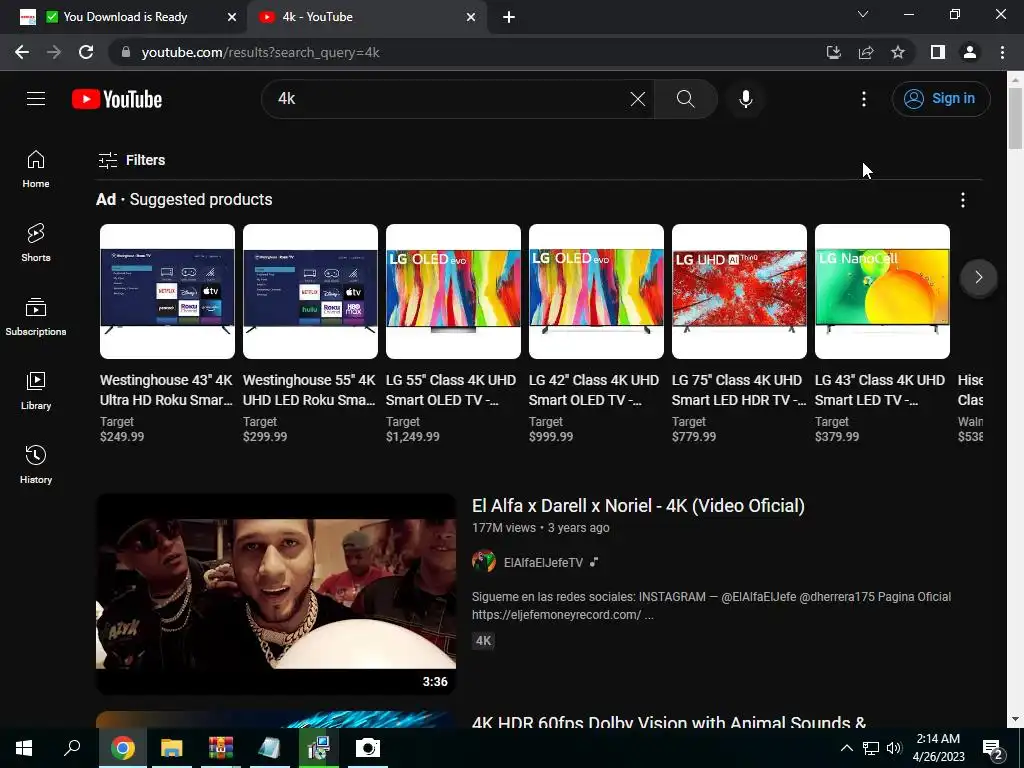Clear the search box with the X
The image size is (1024, 768).
[x=637, y=99]
